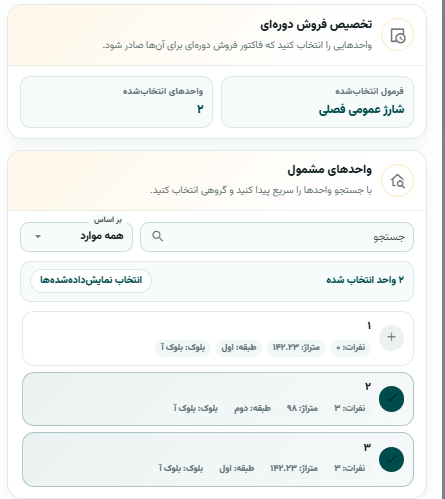The height and width of the screenshot is (499, 445).
Task: Click the periodic sales calendar-clock icon
Action: point(397,35)
